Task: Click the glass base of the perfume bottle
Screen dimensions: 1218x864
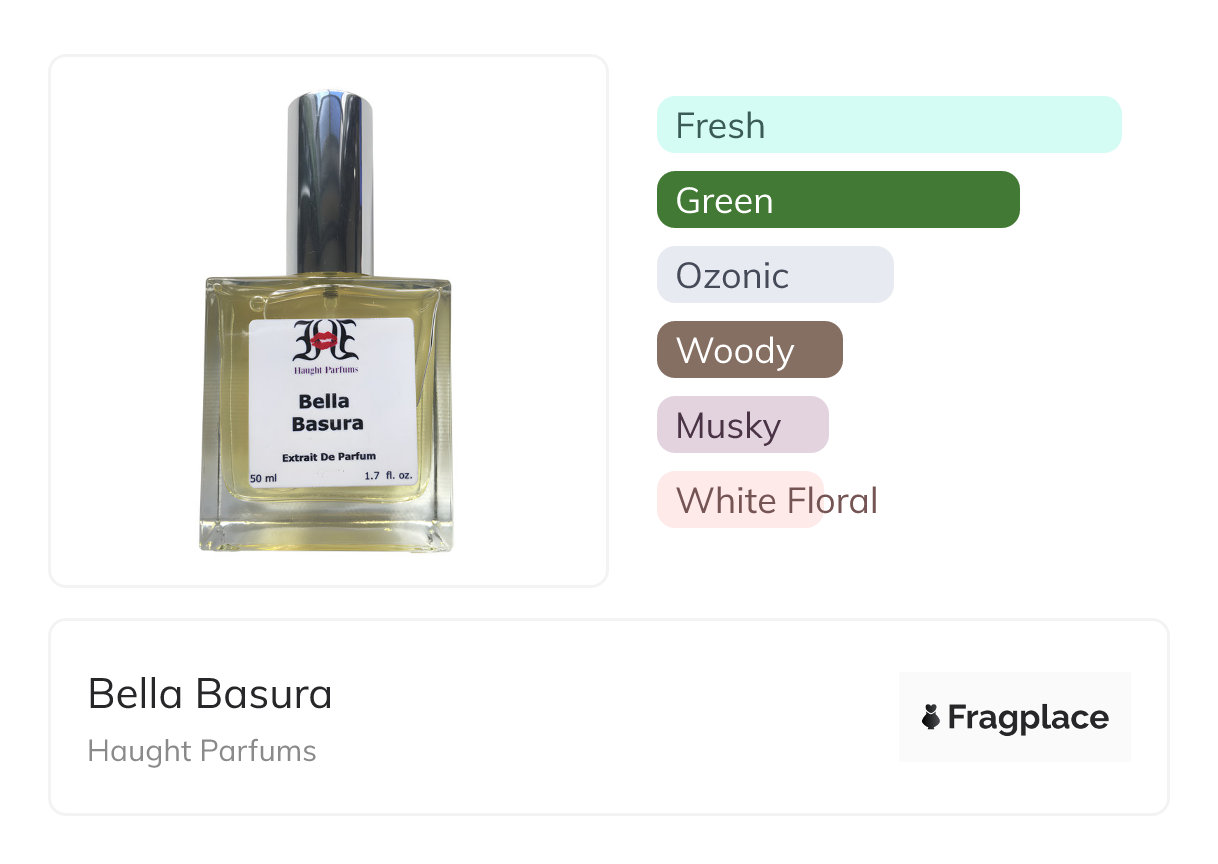Action: [x=326, y=525]
